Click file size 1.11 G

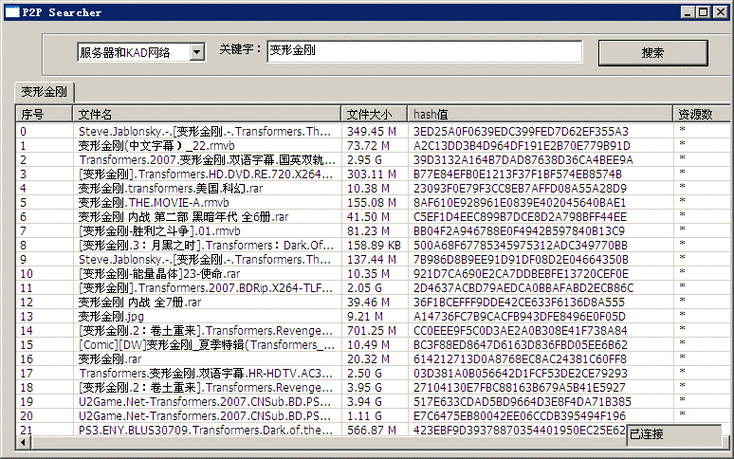point(364,415)
